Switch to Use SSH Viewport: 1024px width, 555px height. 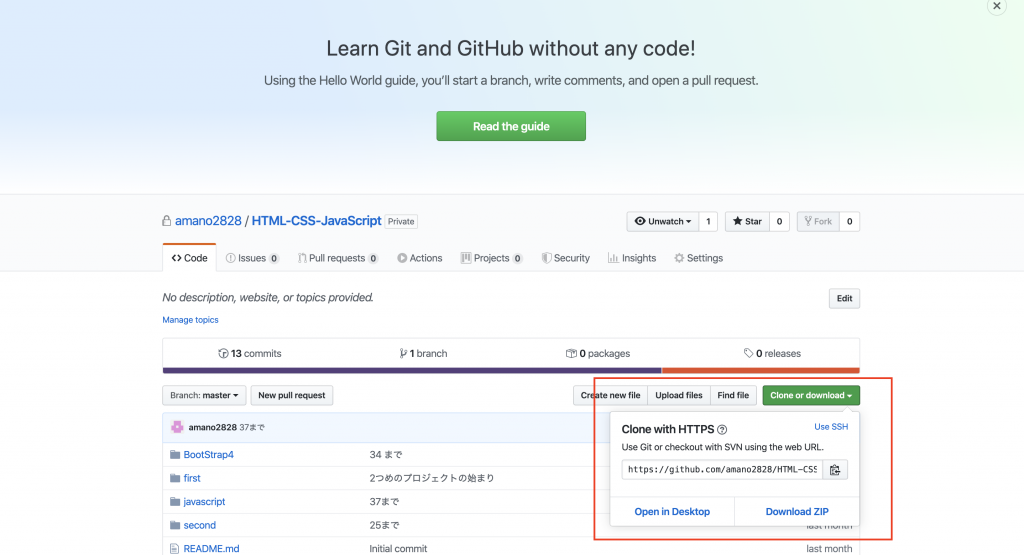(831, 426)
